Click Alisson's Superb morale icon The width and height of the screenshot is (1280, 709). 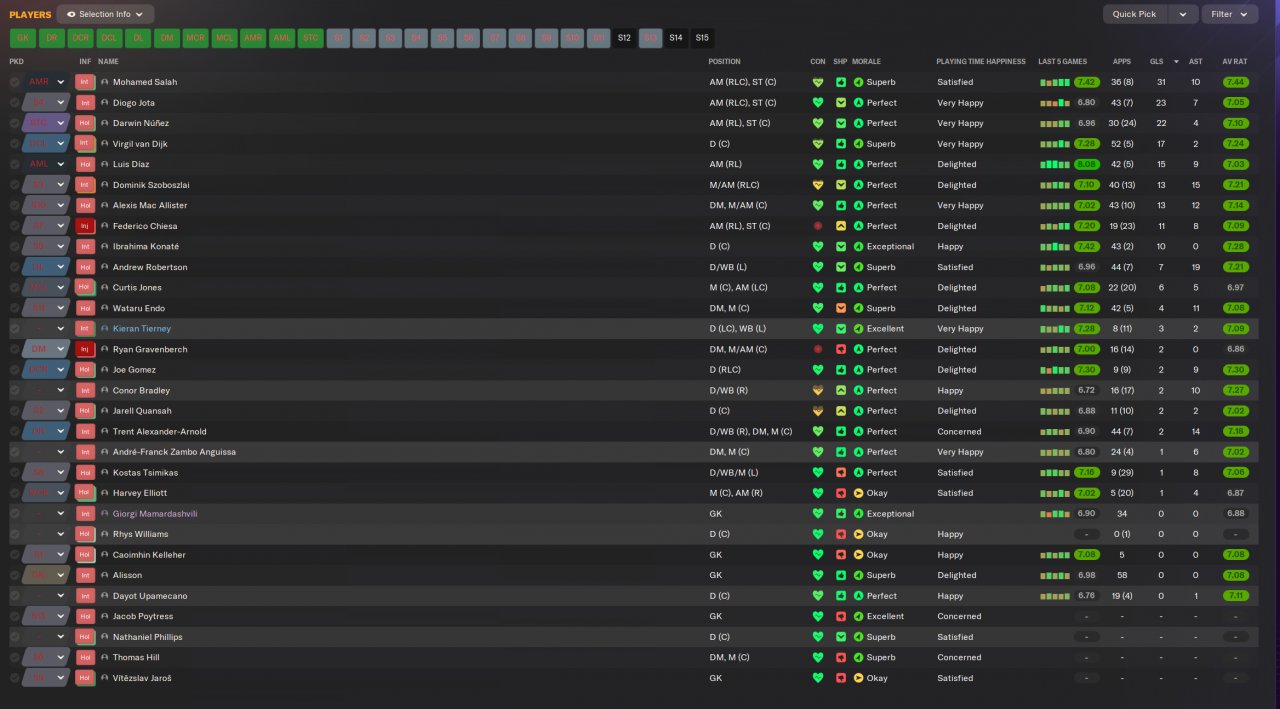858,575
